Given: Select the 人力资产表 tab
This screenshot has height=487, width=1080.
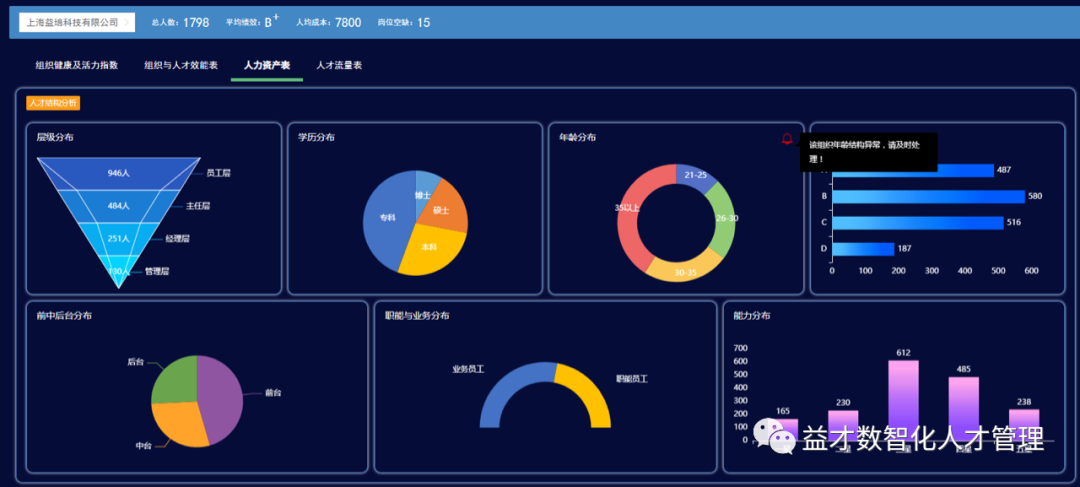Looking at the screenshot, I should tap(267, 65).
